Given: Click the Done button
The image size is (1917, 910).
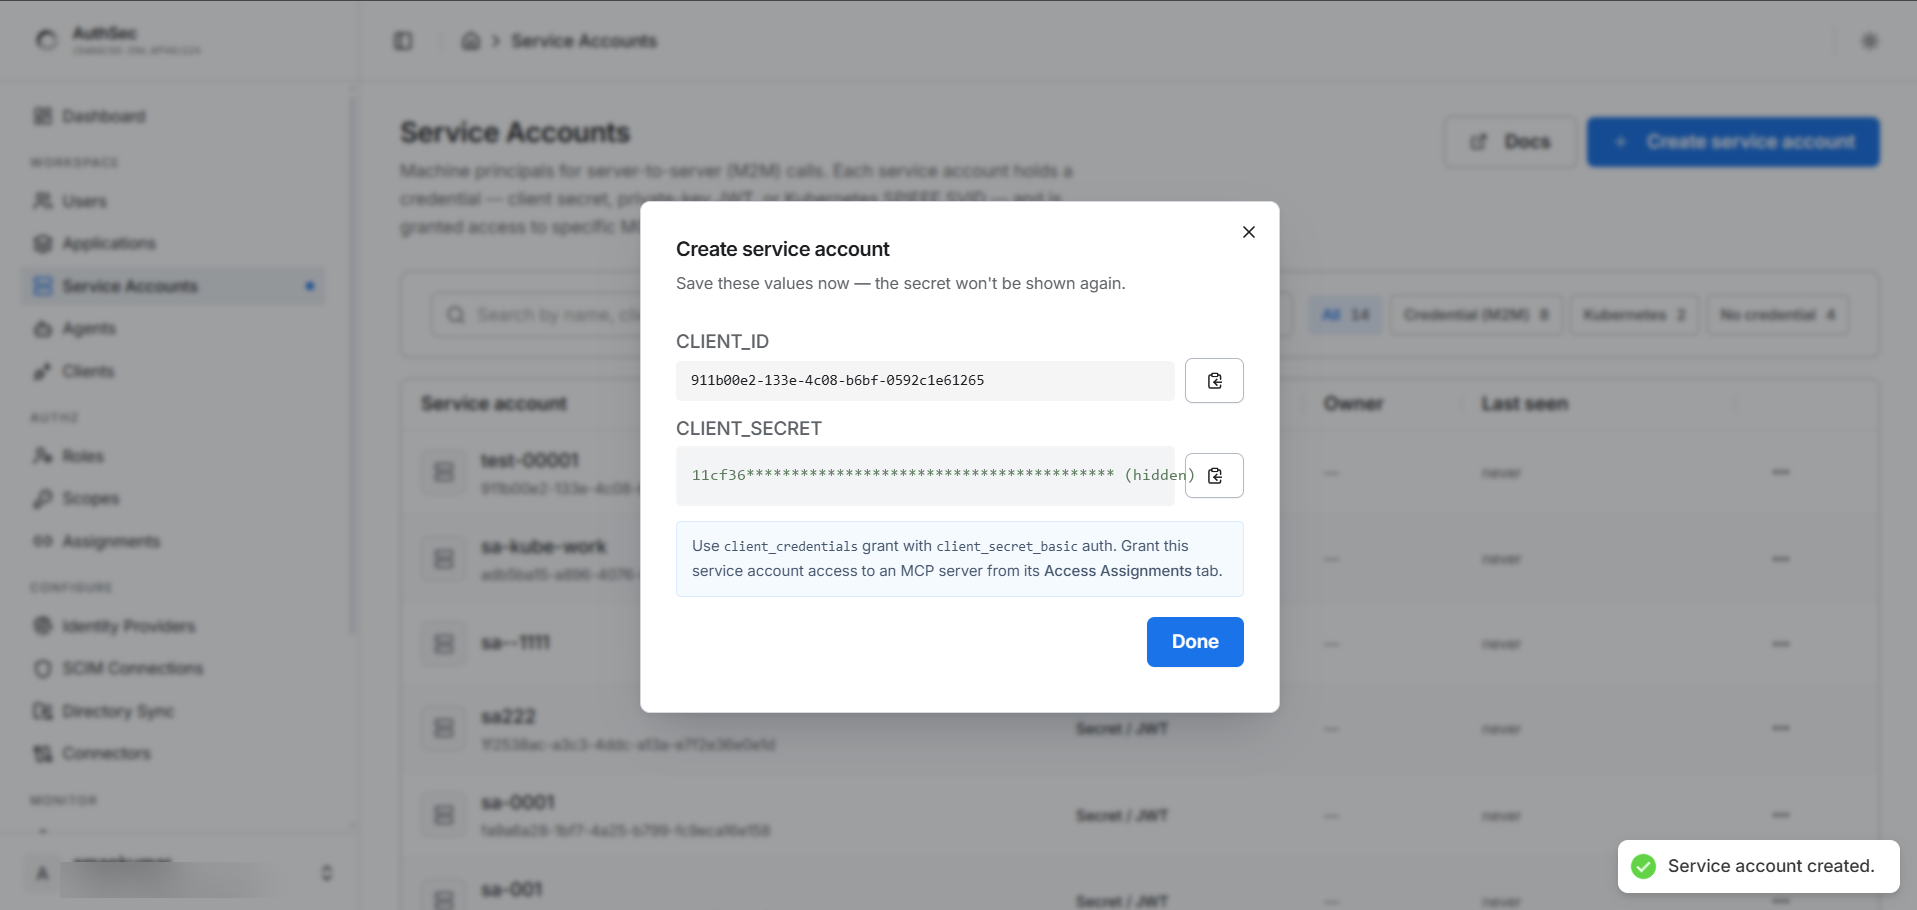Looking at the screenshot, I should click(1195, 642).
